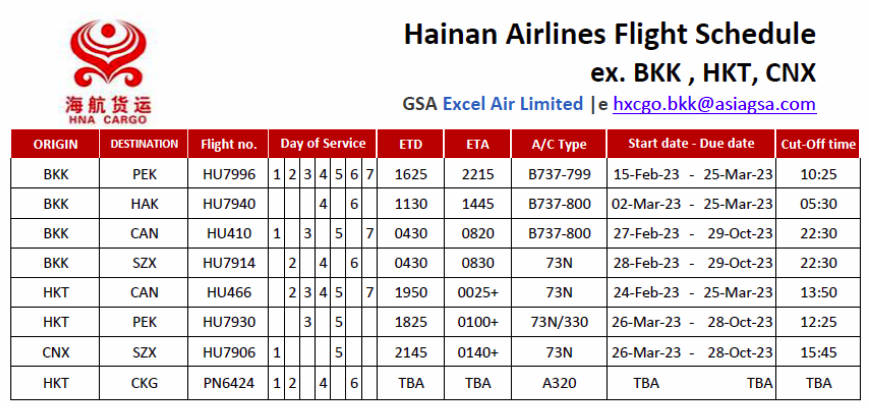Click the Day of Service header

coord(323,144)
